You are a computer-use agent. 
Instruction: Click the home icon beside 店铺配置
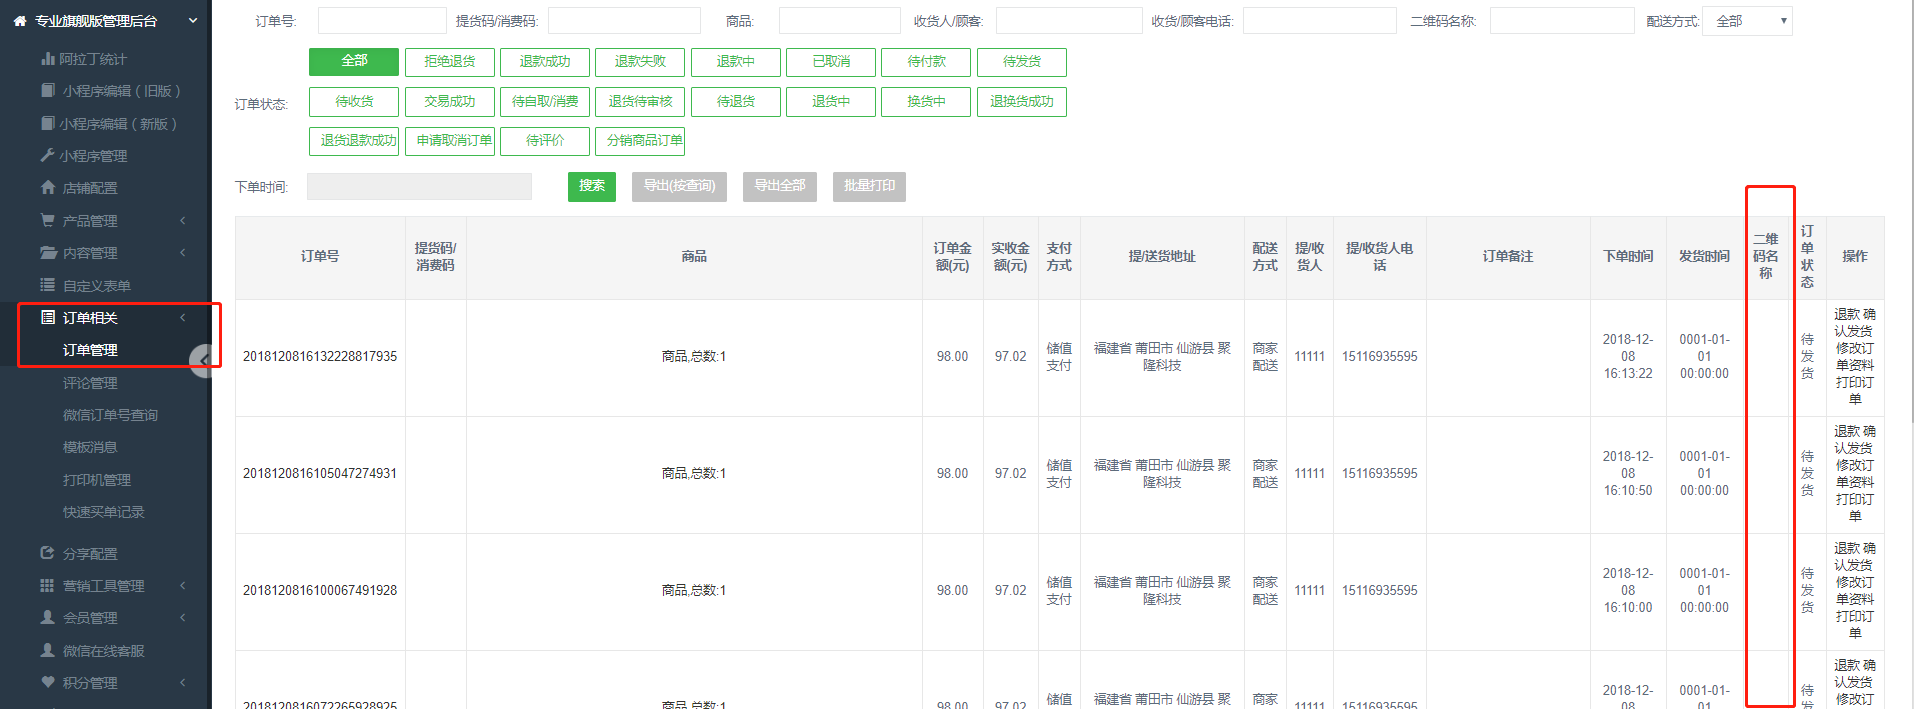click(47, 188)
